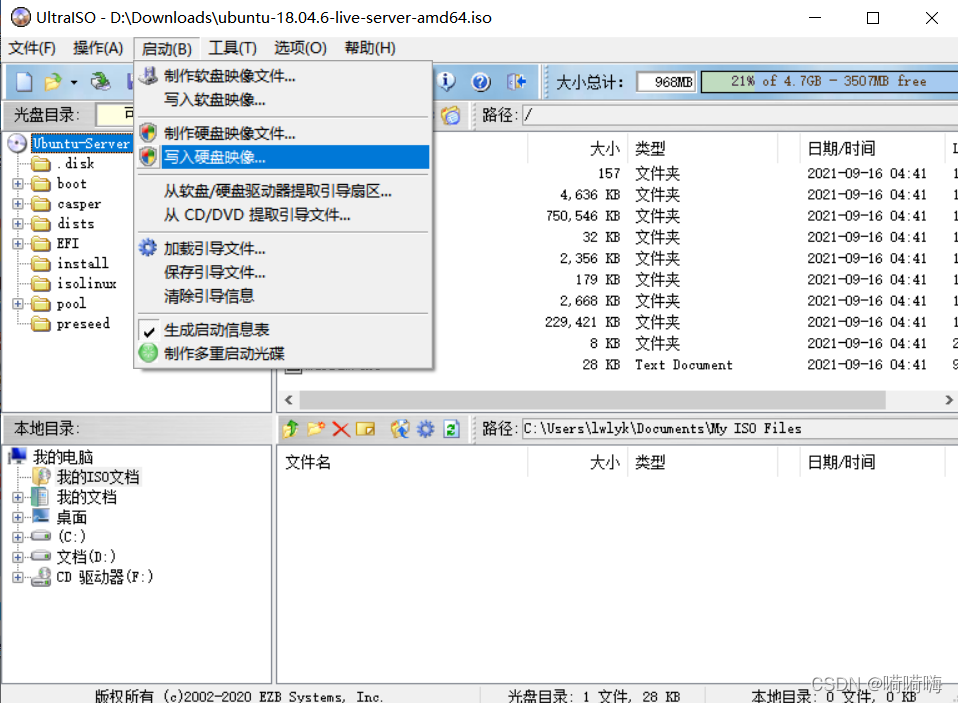Click the red X delete icon
This screenshot has height=703, width=958.
pos(341,429)
